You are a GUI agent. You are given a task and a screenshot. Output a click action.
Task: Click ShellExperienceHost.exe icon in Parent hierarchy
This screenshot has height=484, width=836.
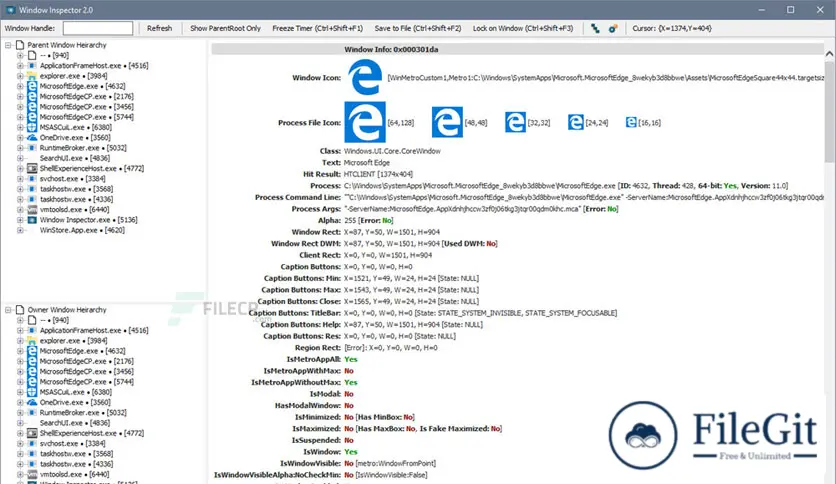[32, 168]
